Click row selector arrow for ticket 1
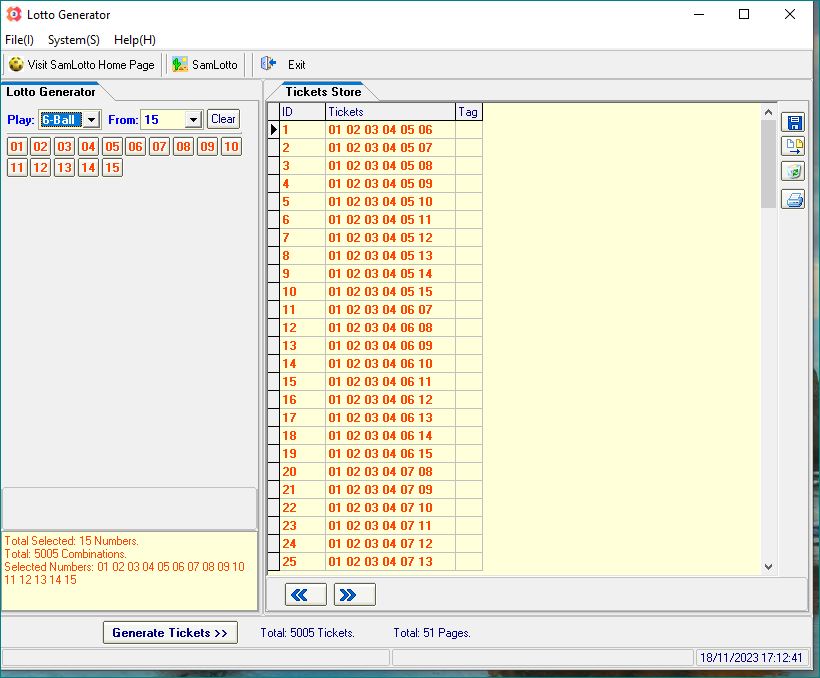The height and width of the screenshot is (678, 820). (x=274, y=130)
